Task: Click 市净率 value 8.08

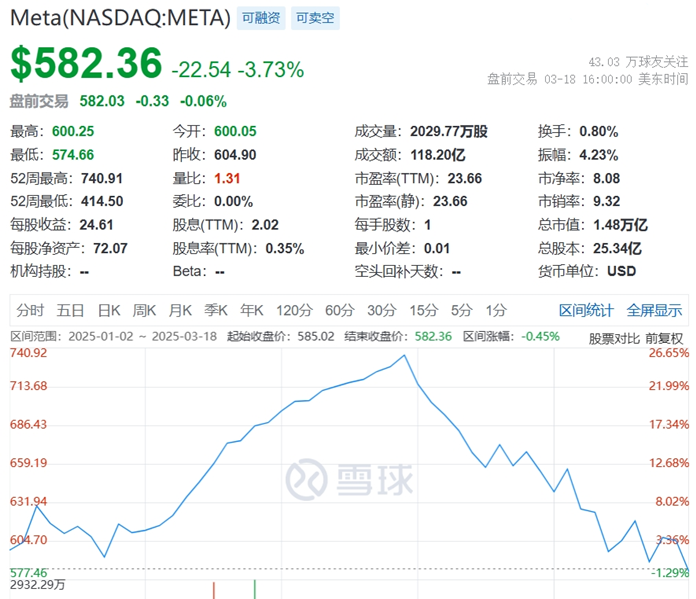Action: (607, 179)
